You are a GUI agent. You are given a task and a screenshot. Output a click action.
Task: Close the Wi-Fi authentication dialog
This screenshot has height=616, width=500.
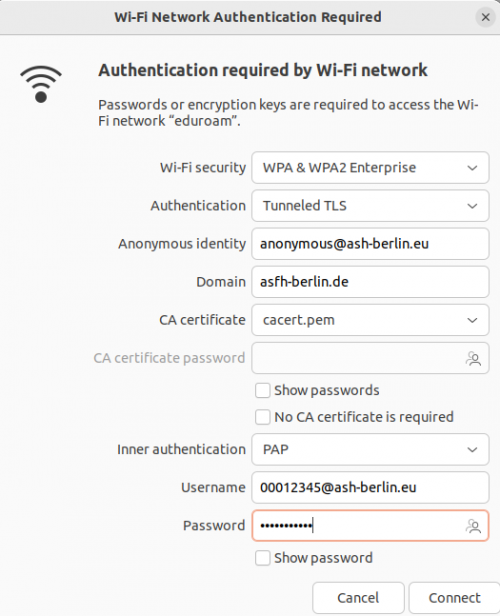(485, 17)
